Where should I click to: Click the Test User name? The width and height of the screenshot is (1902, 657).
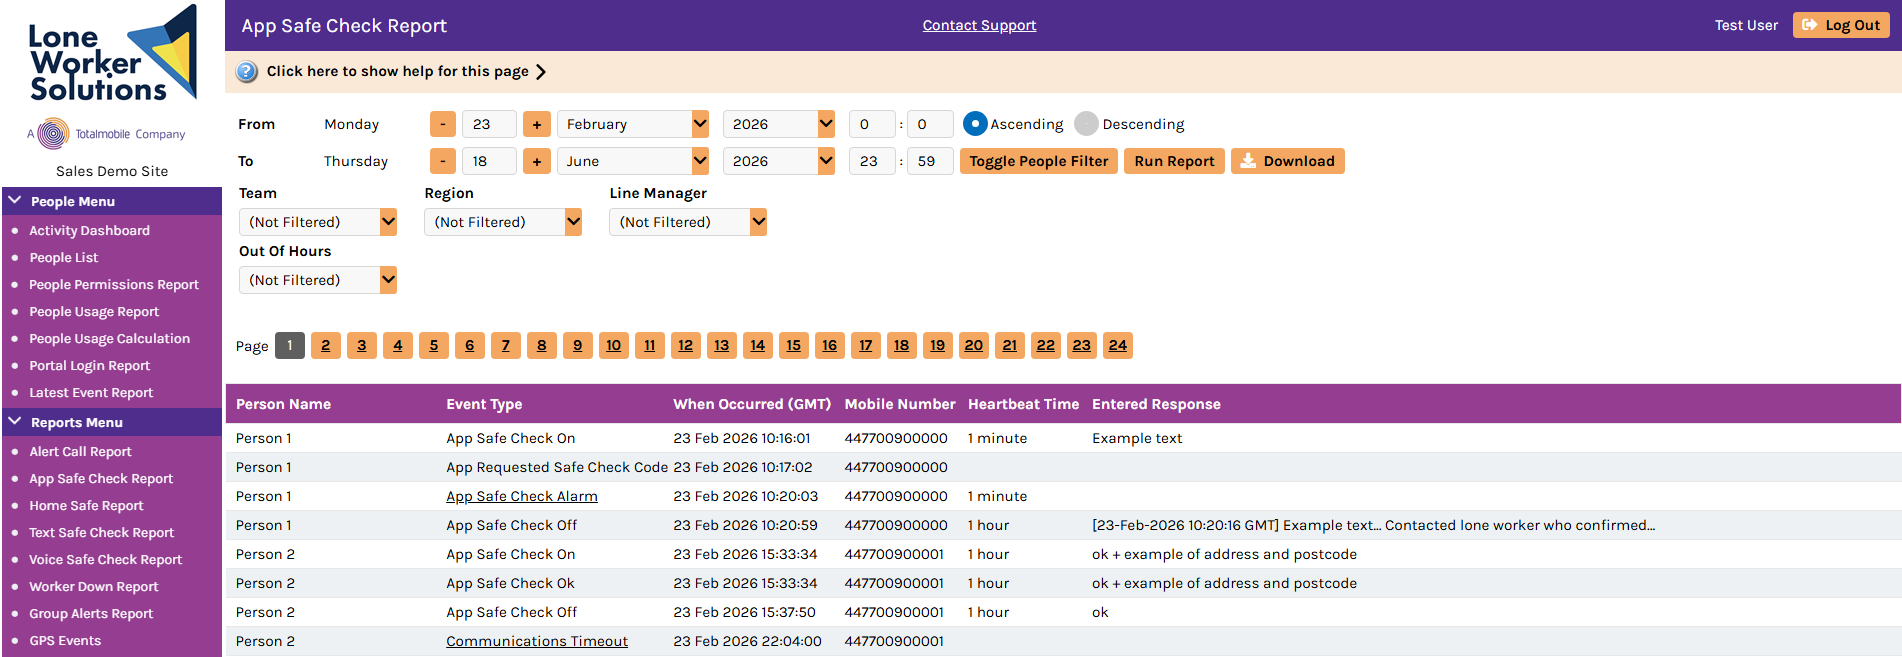click(x=1746, y=25)
